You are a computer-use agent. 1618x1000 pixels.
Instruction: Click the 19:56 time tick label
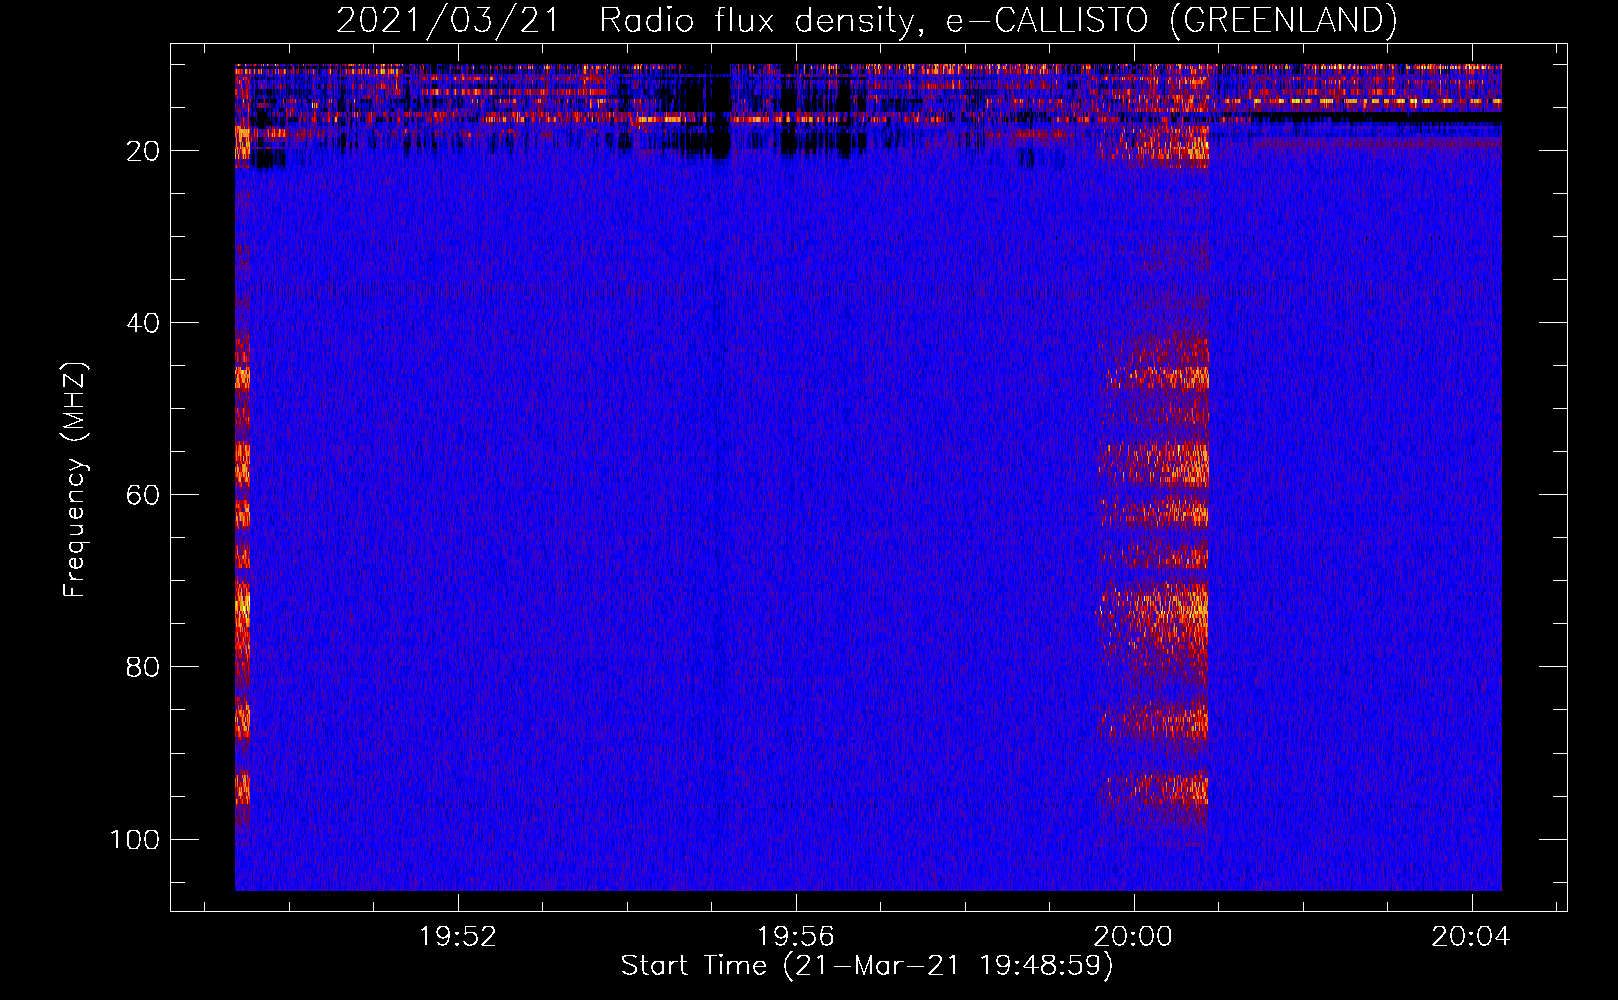(795, 937)
